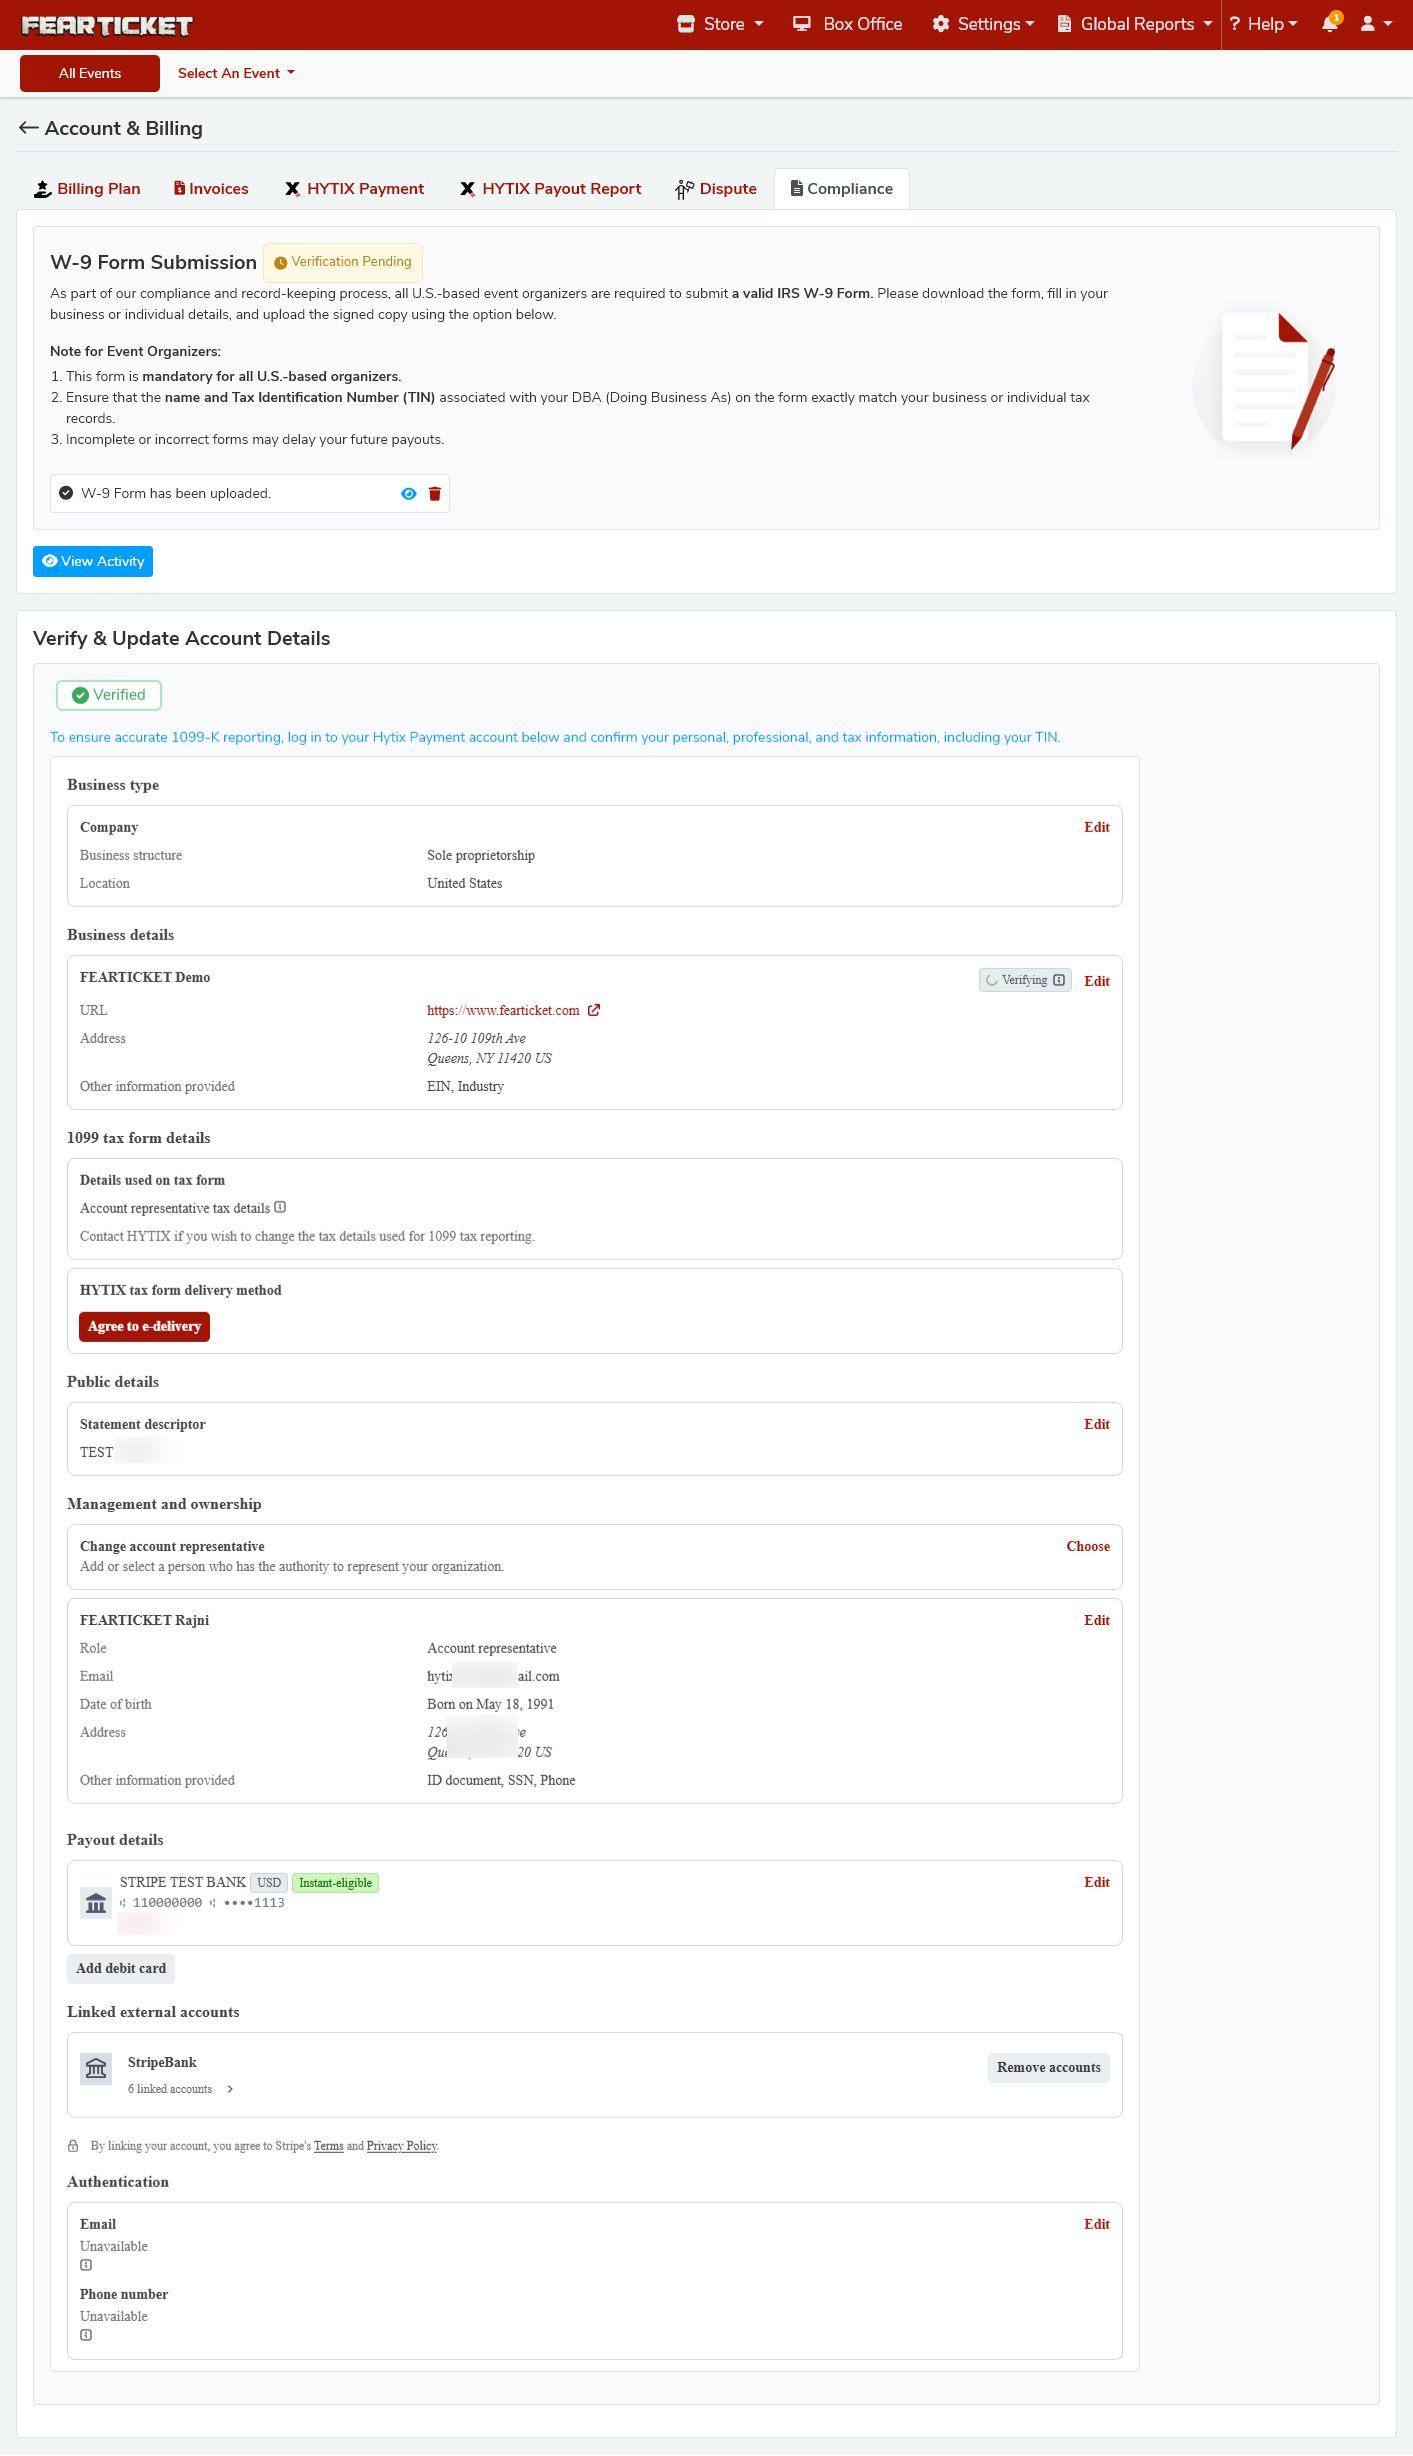Click info icon under Email Unavailable
1413x2456 pixels.
coord(86,2265)
